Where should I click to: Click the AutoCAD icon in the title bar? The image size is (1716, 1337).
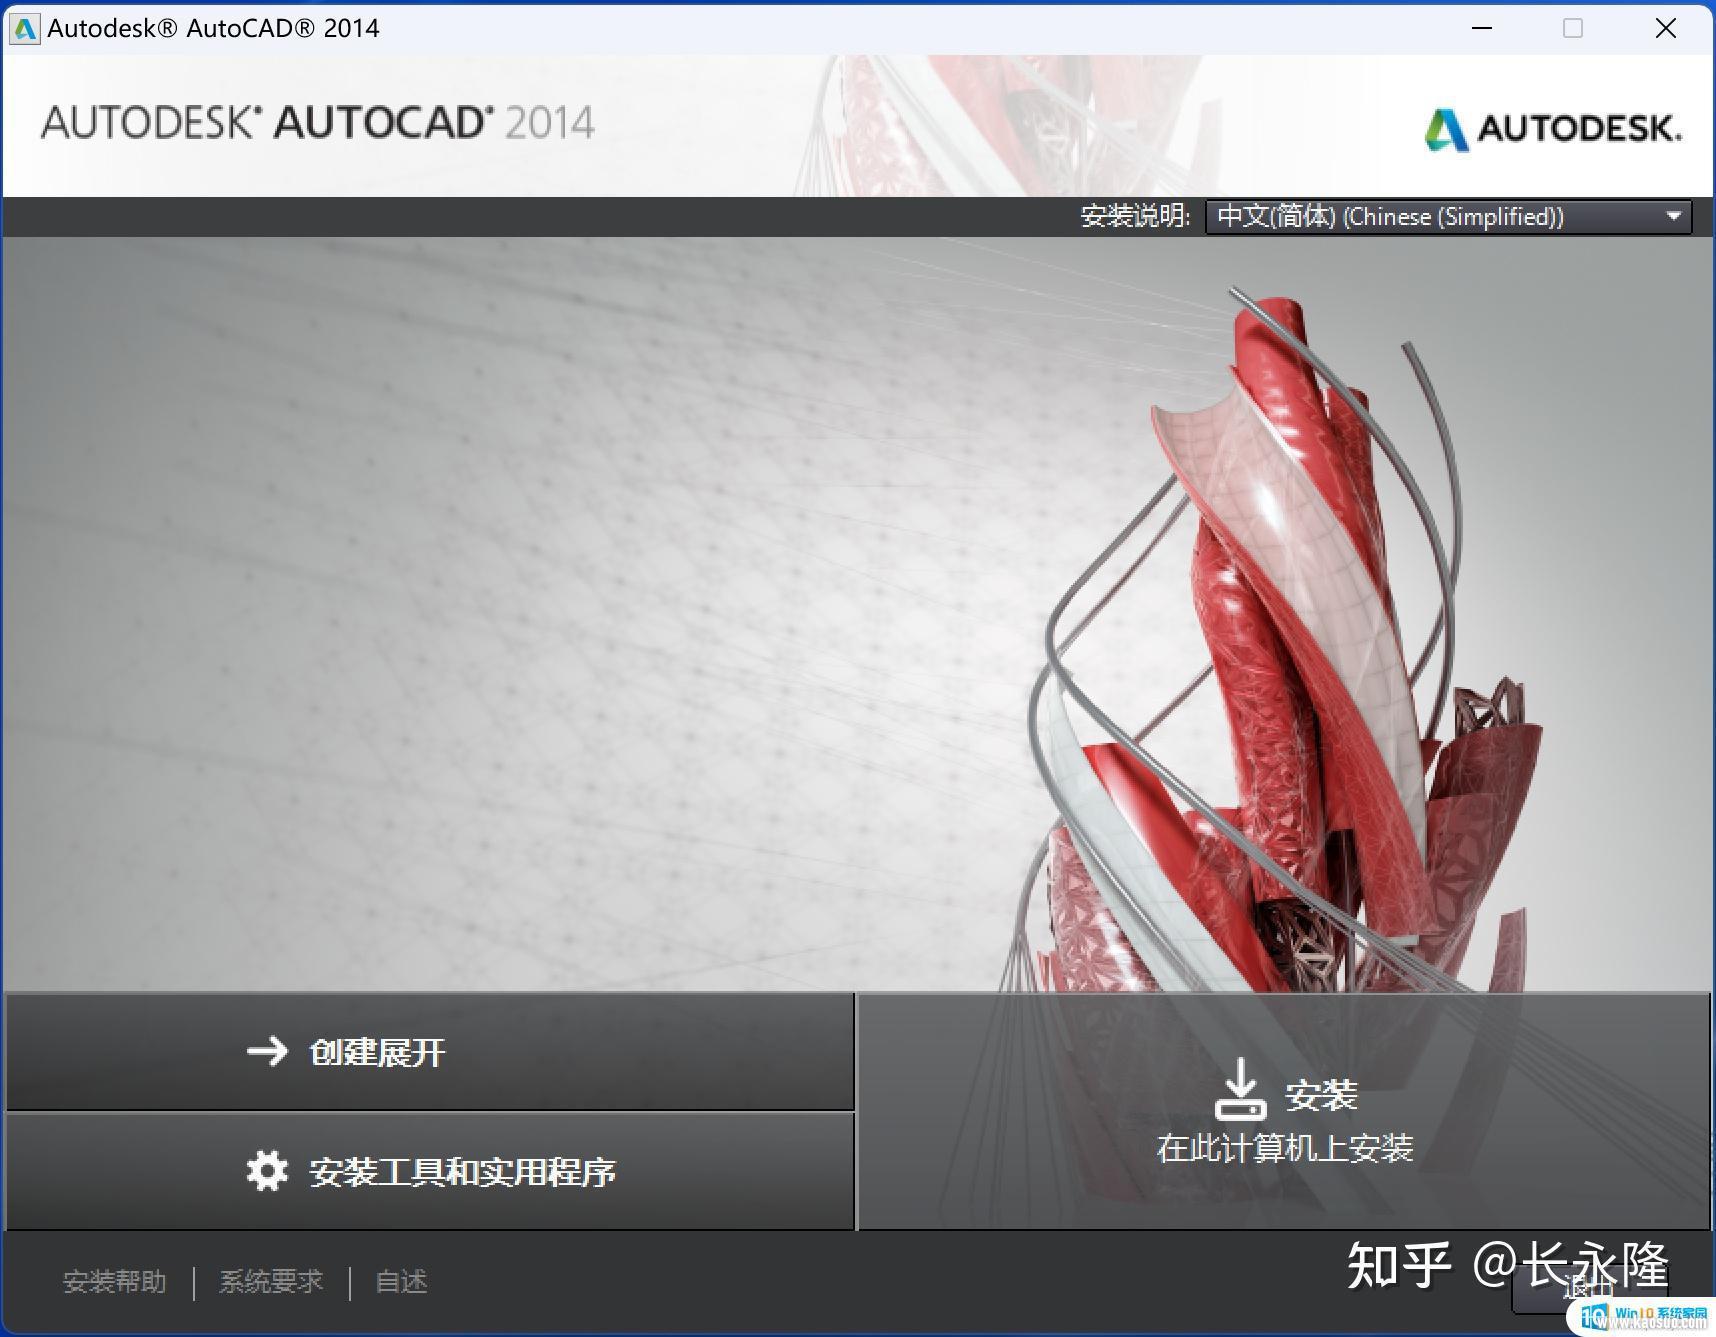[x=24, y=28]
